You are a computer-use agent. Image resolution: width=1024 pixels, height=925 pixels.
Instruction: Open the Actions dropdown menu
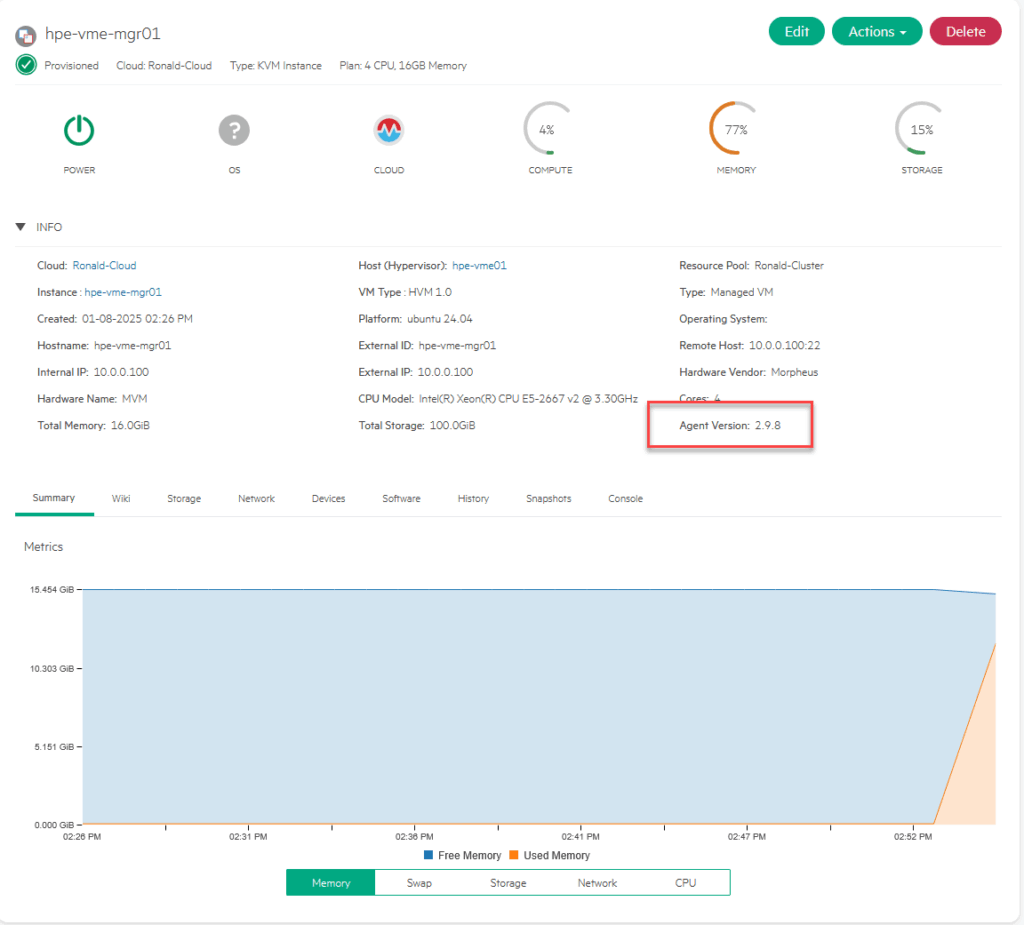[x=877, y=32]
